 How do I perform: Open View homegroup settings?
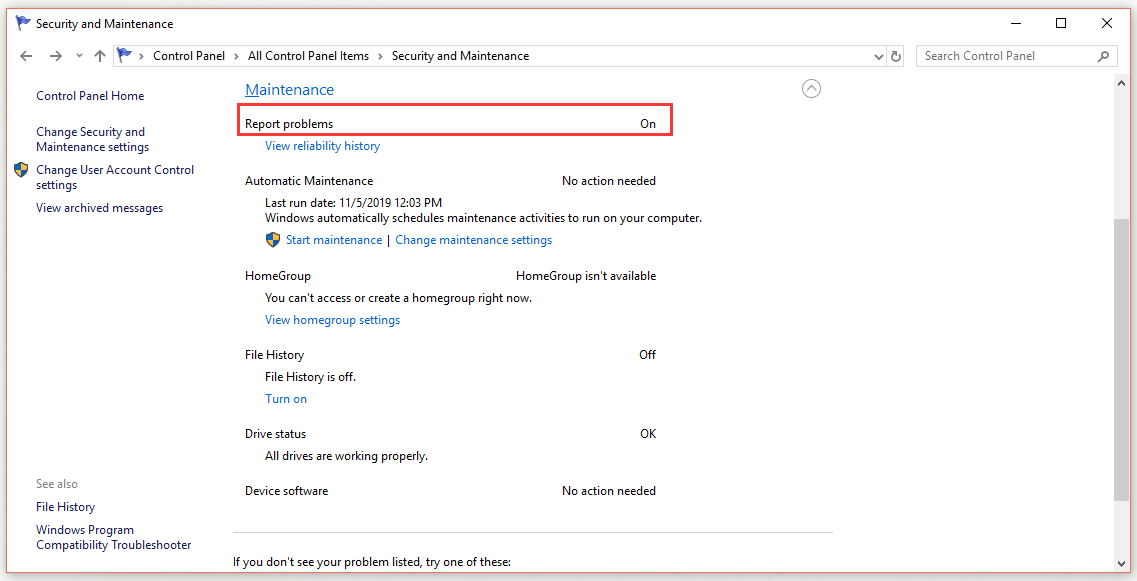333,320
